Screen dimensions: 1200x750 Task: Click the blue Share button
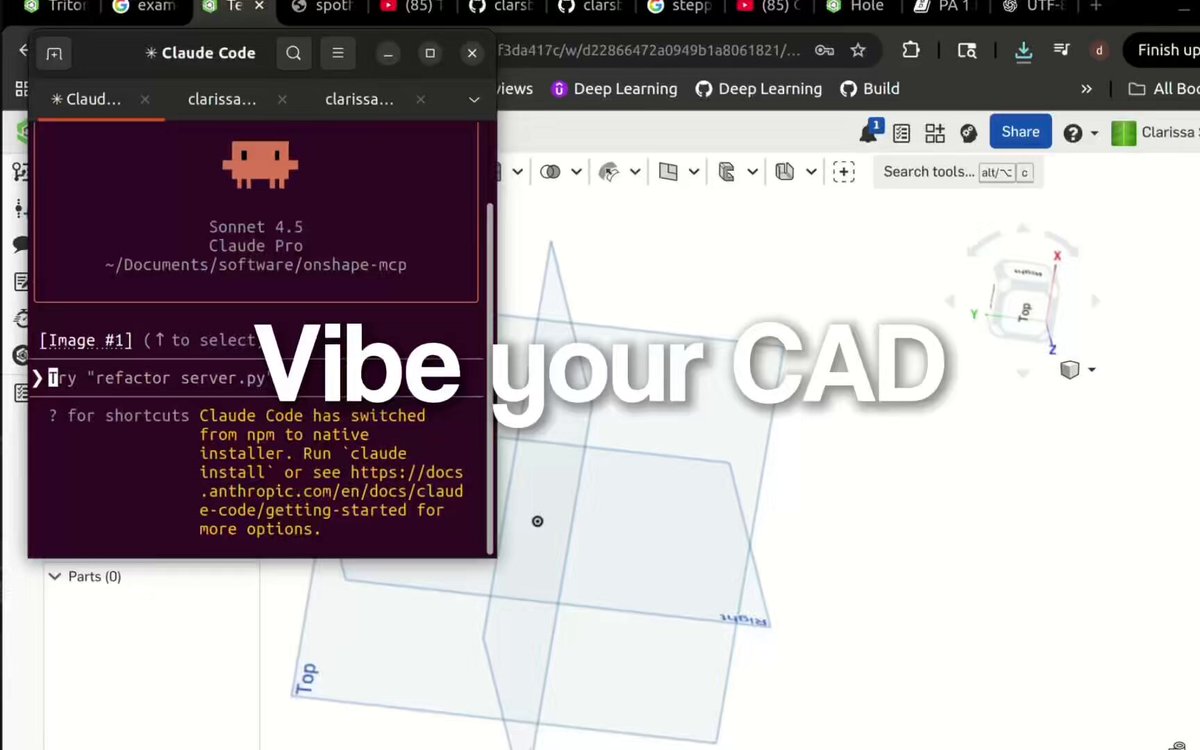[1020, 132]
